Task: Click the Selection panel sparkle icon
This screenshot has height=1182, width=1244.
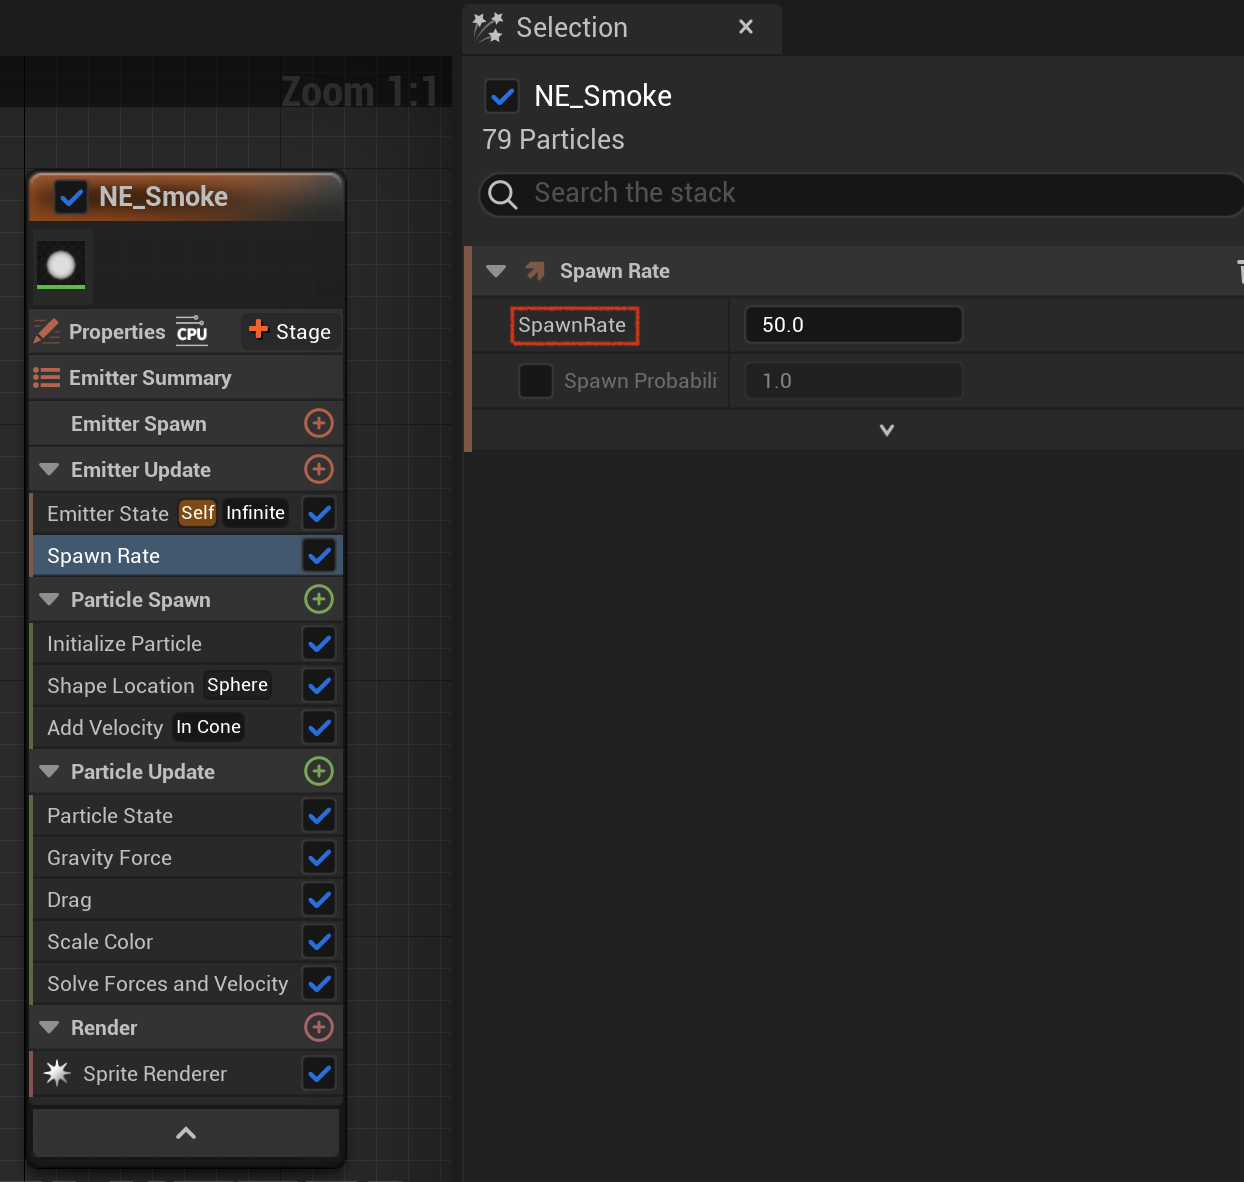Action: 488,27
